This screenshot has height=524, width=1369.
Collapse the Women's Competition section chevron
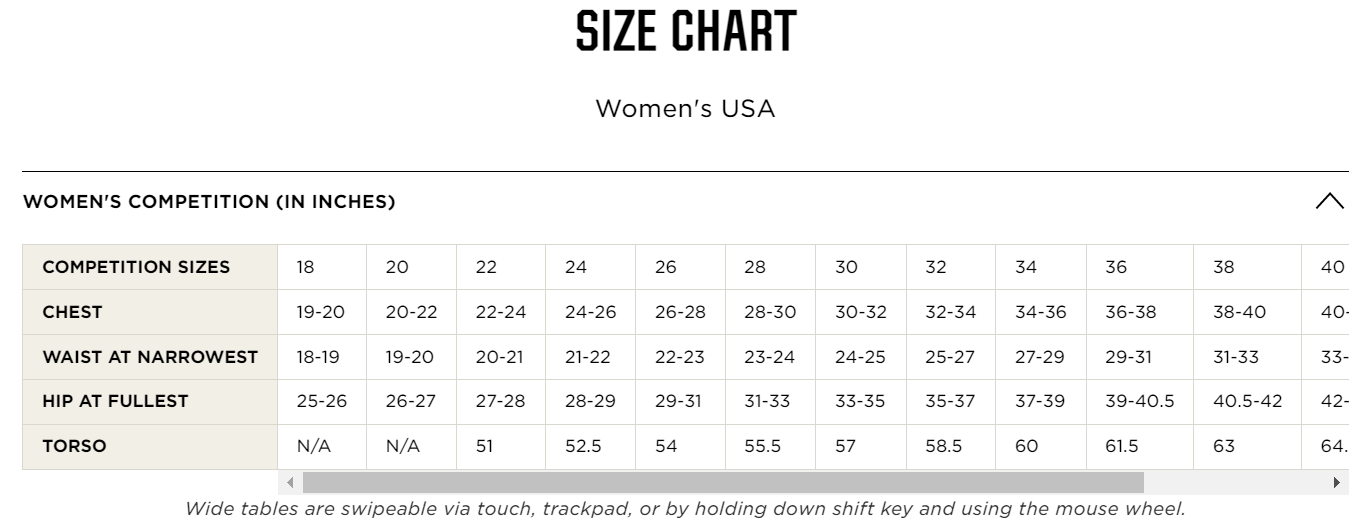coord(1329,201)
